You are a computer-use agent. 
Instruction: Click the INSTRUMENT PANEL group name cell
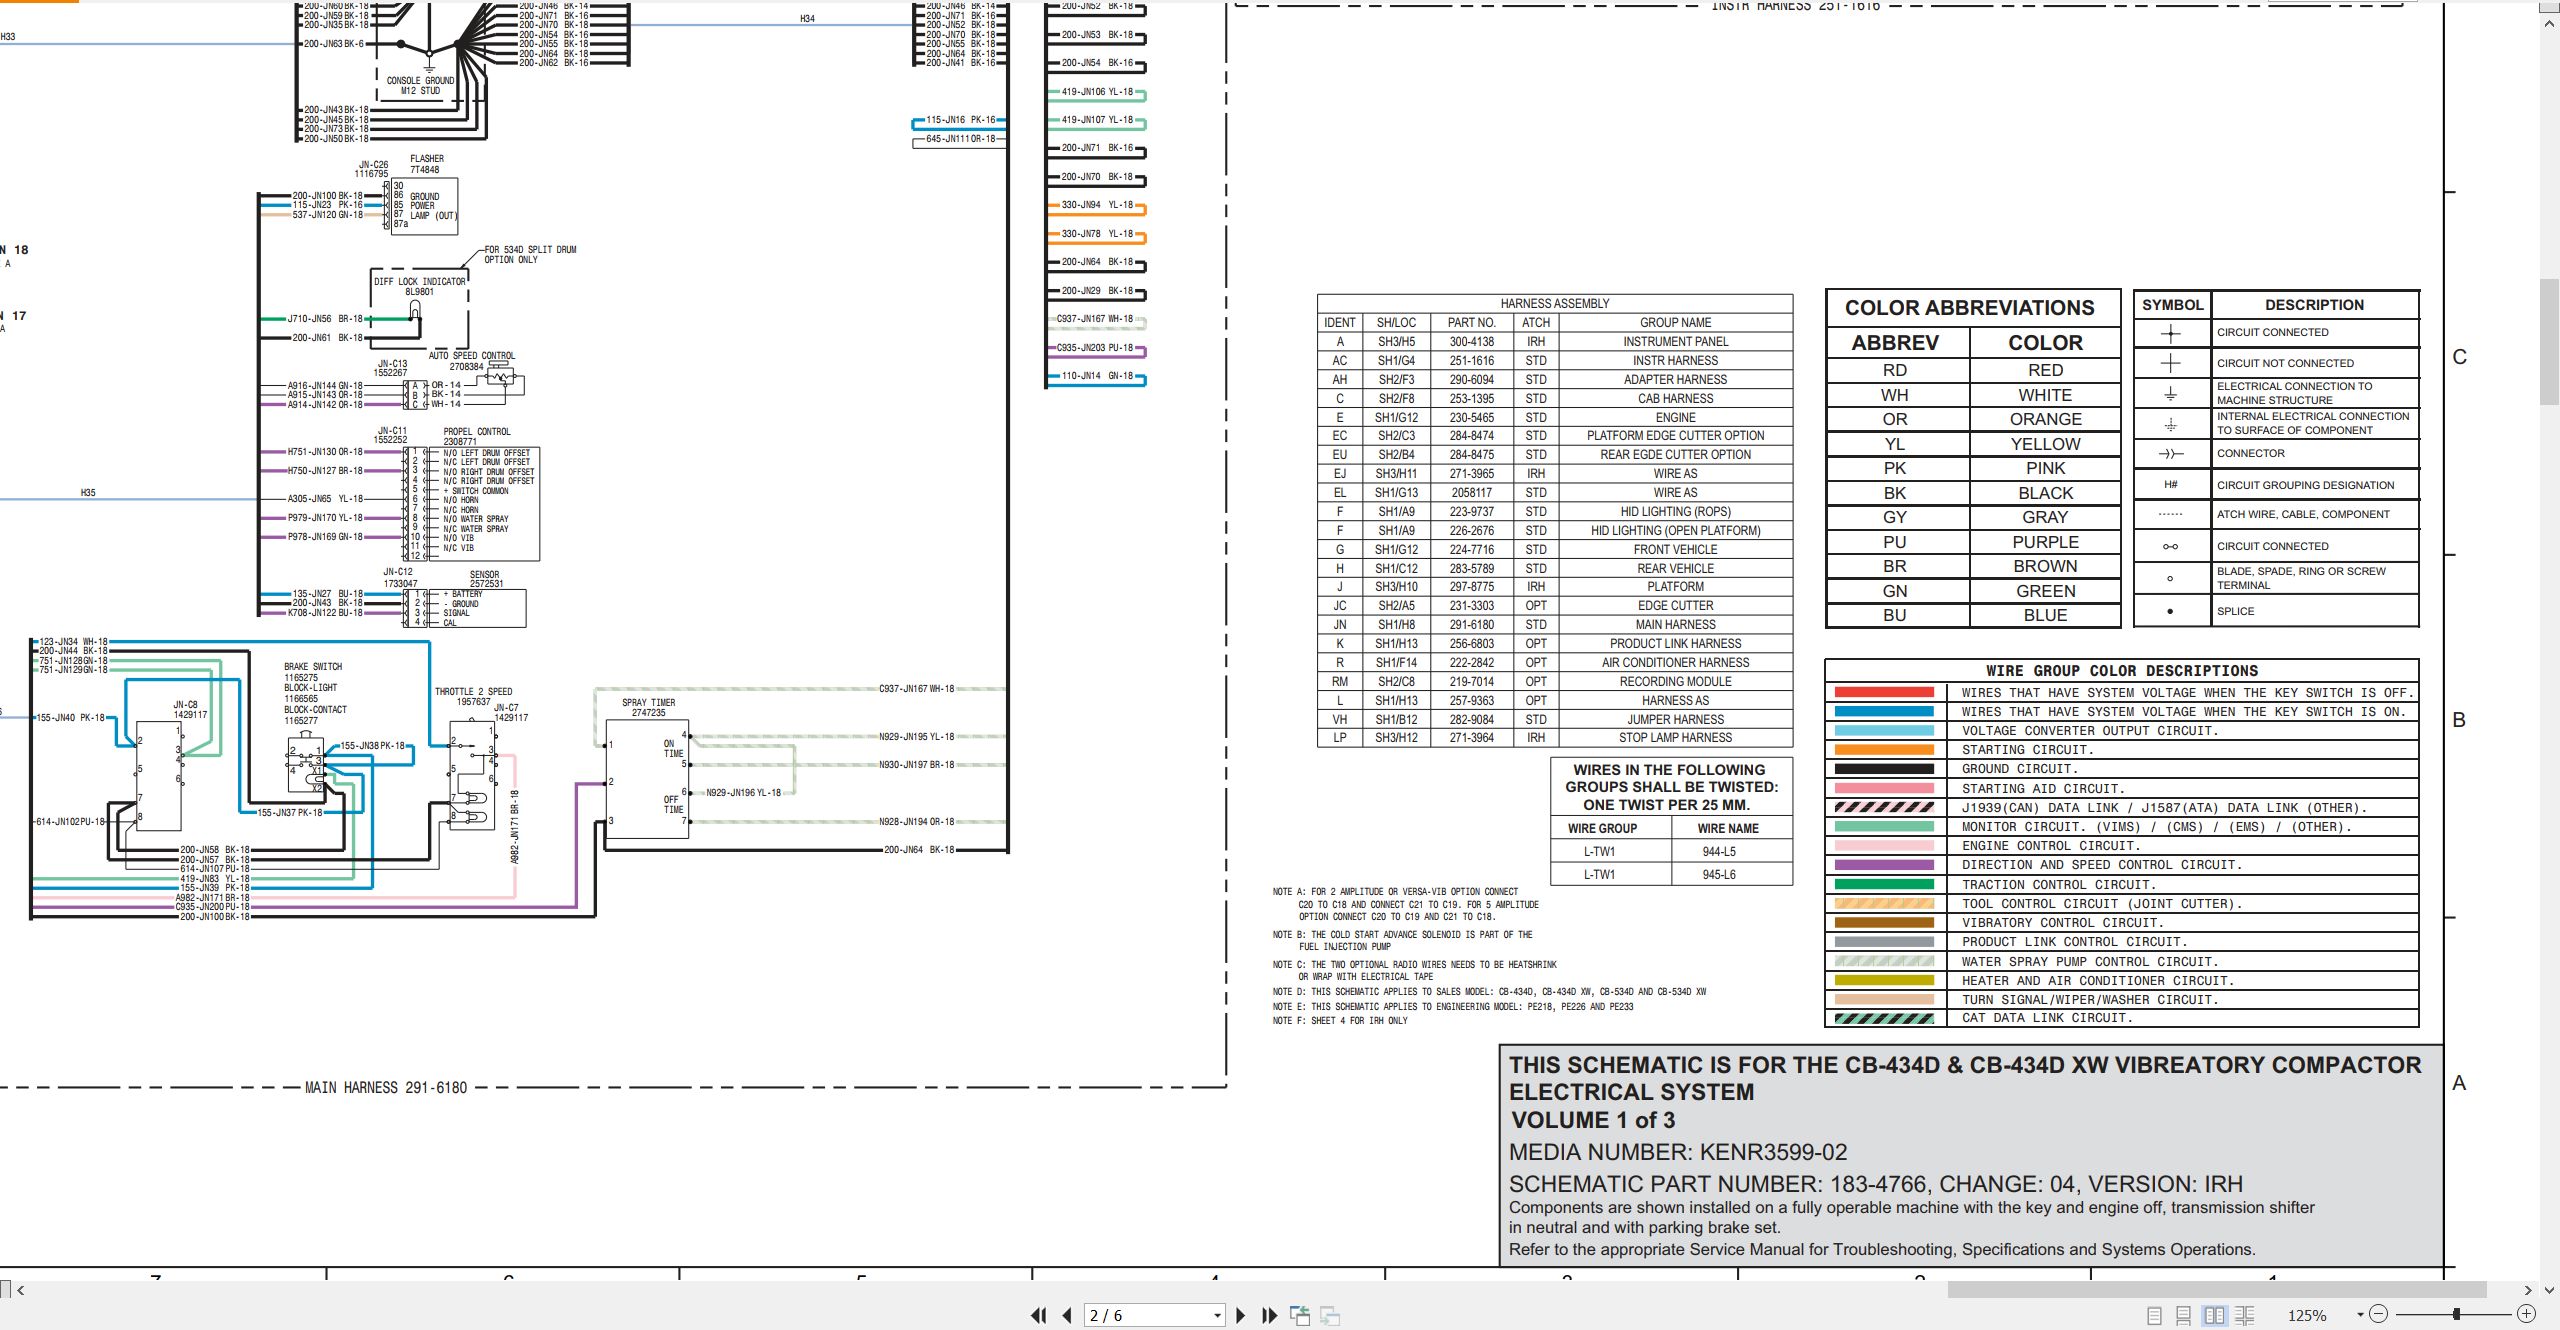point(1675,342)
